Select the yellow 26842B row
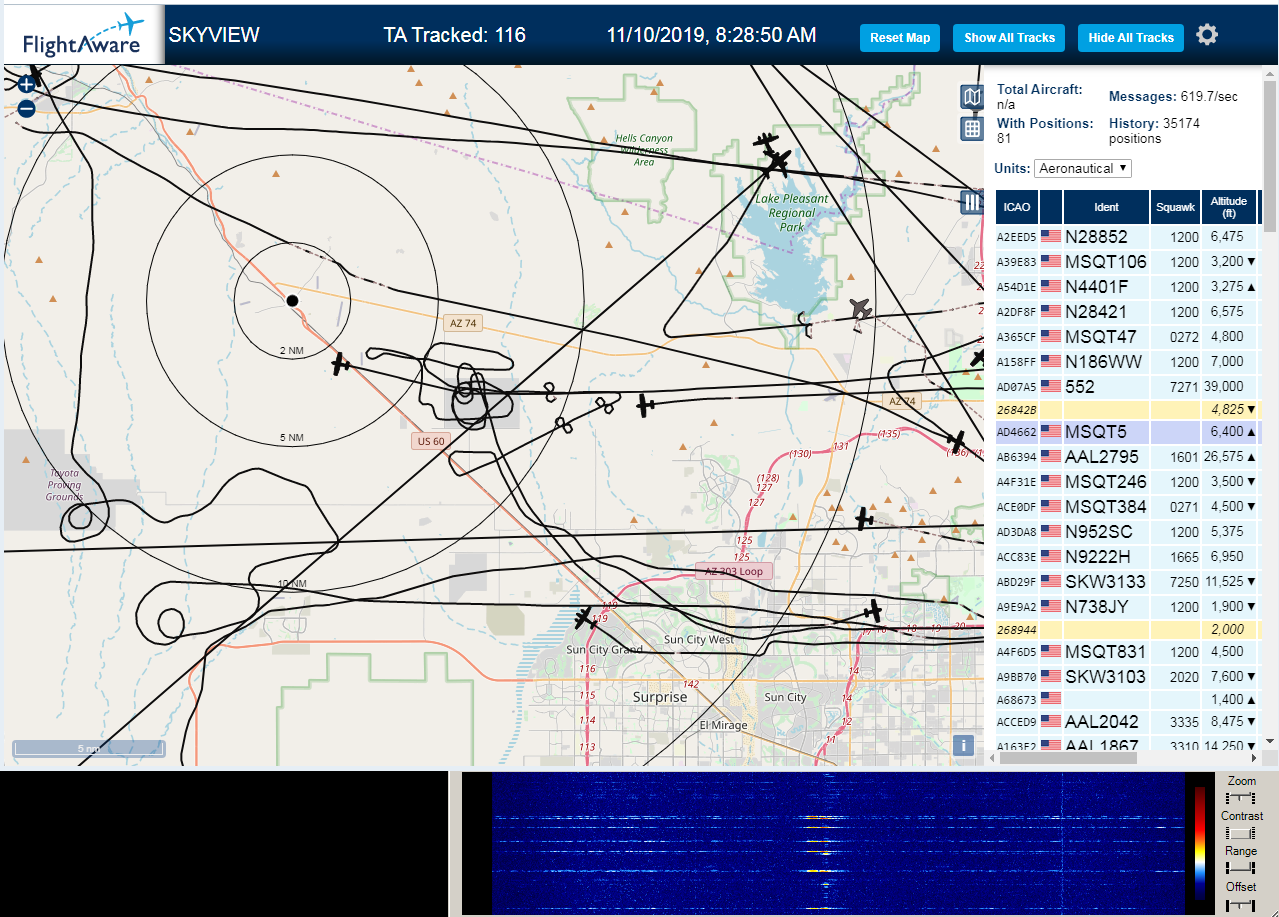This screenshot has height=917, width=1279. point(1129,409)
